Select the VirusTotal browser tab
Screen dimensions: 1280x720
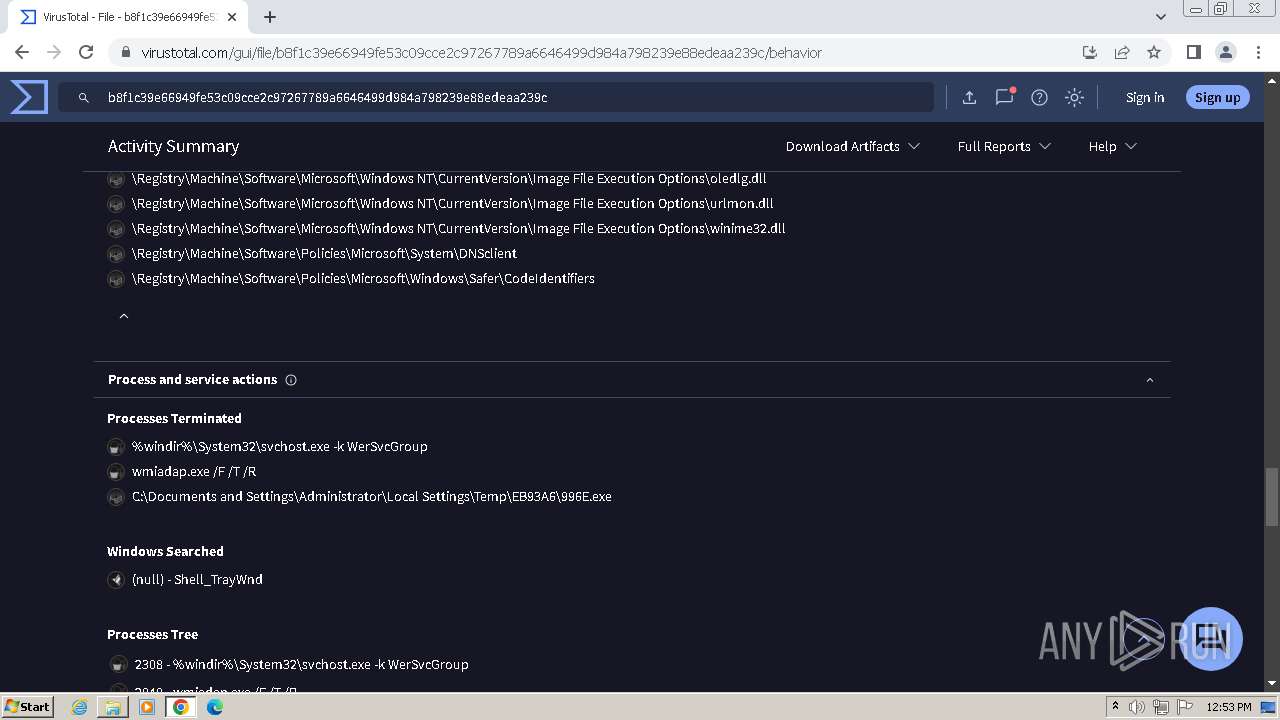point(128,17)
